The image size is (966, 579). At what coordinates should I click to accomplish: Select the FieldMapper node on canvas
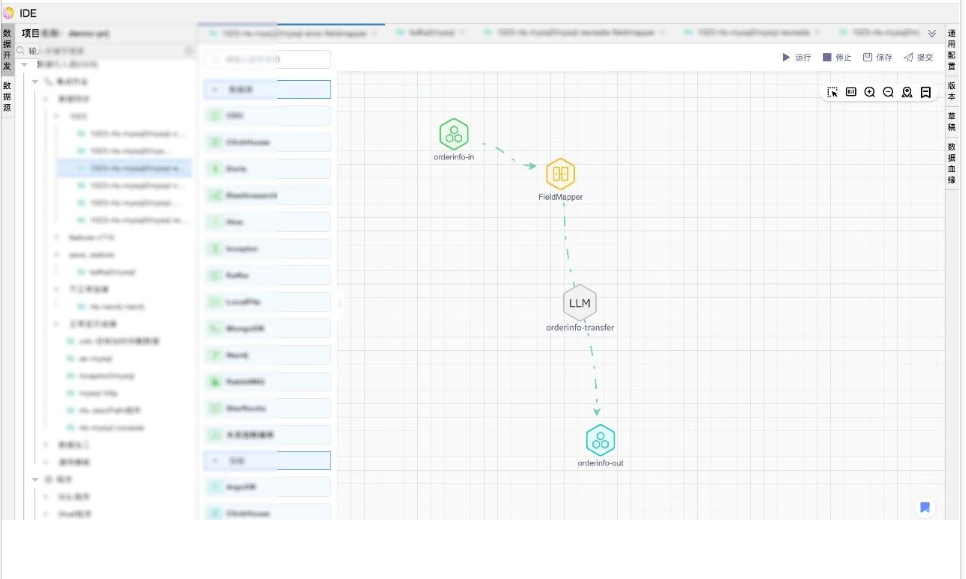point(560,174)
